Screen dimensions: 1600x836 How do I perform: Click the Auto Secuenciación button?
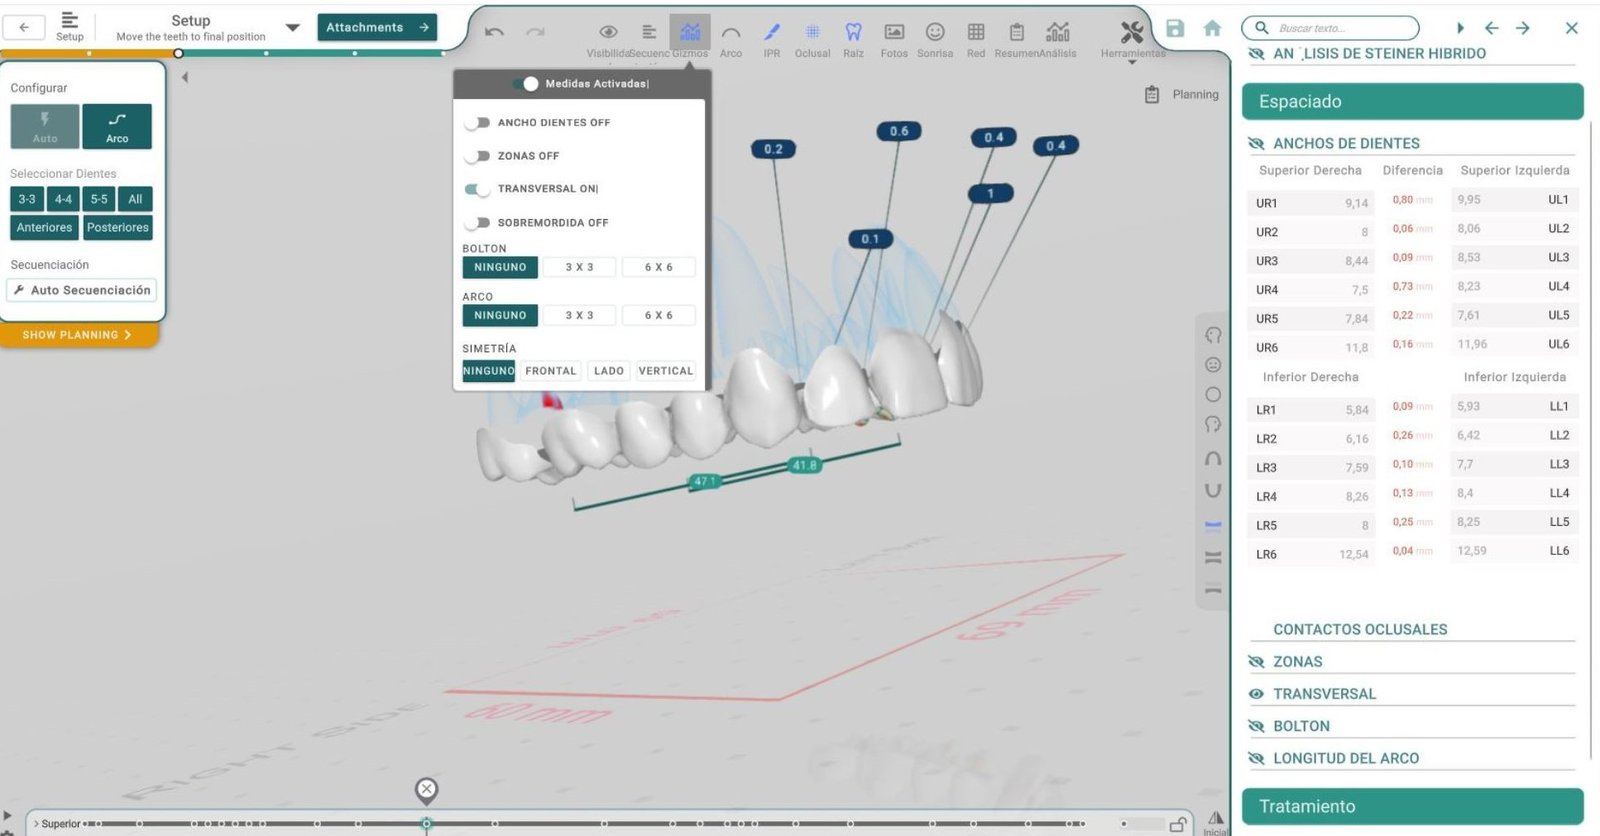[82, 290]
